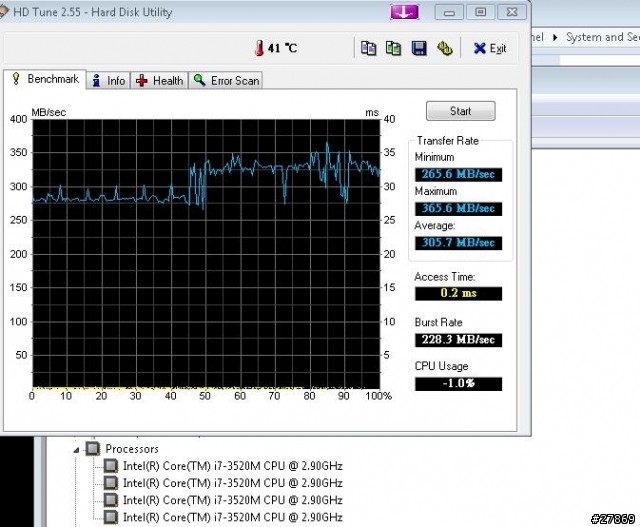Close the HD Tune window
Screen dimensions: 640x527
pos(512,12)
